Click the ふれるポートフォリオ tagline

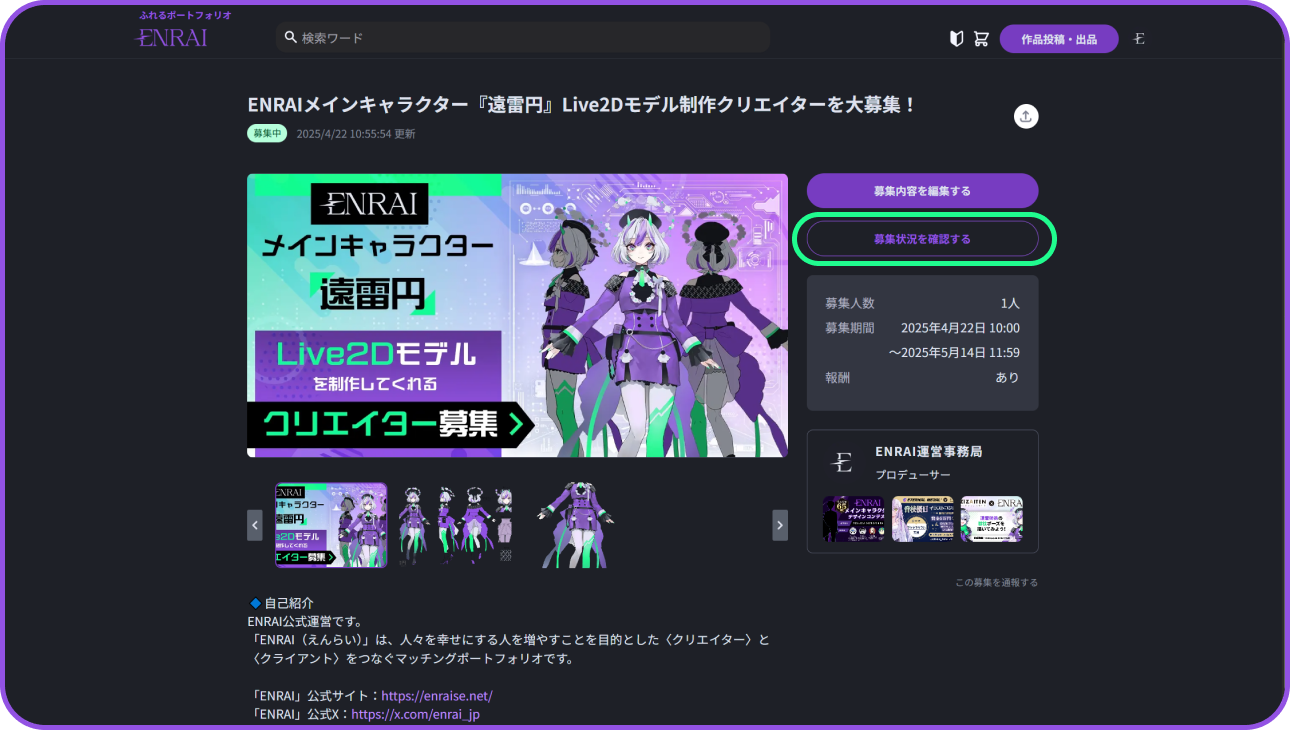[x=185, y=16]
